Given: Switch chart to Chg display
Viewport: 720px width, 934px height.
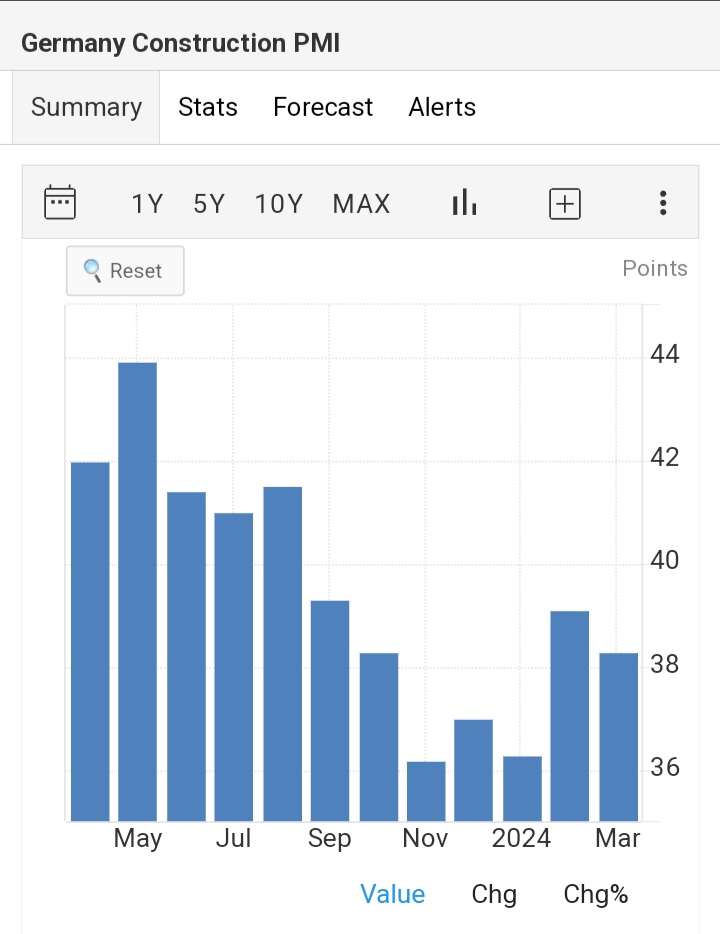Looking at the screenshot, I should pyautogui.click(x=494, y=894).
